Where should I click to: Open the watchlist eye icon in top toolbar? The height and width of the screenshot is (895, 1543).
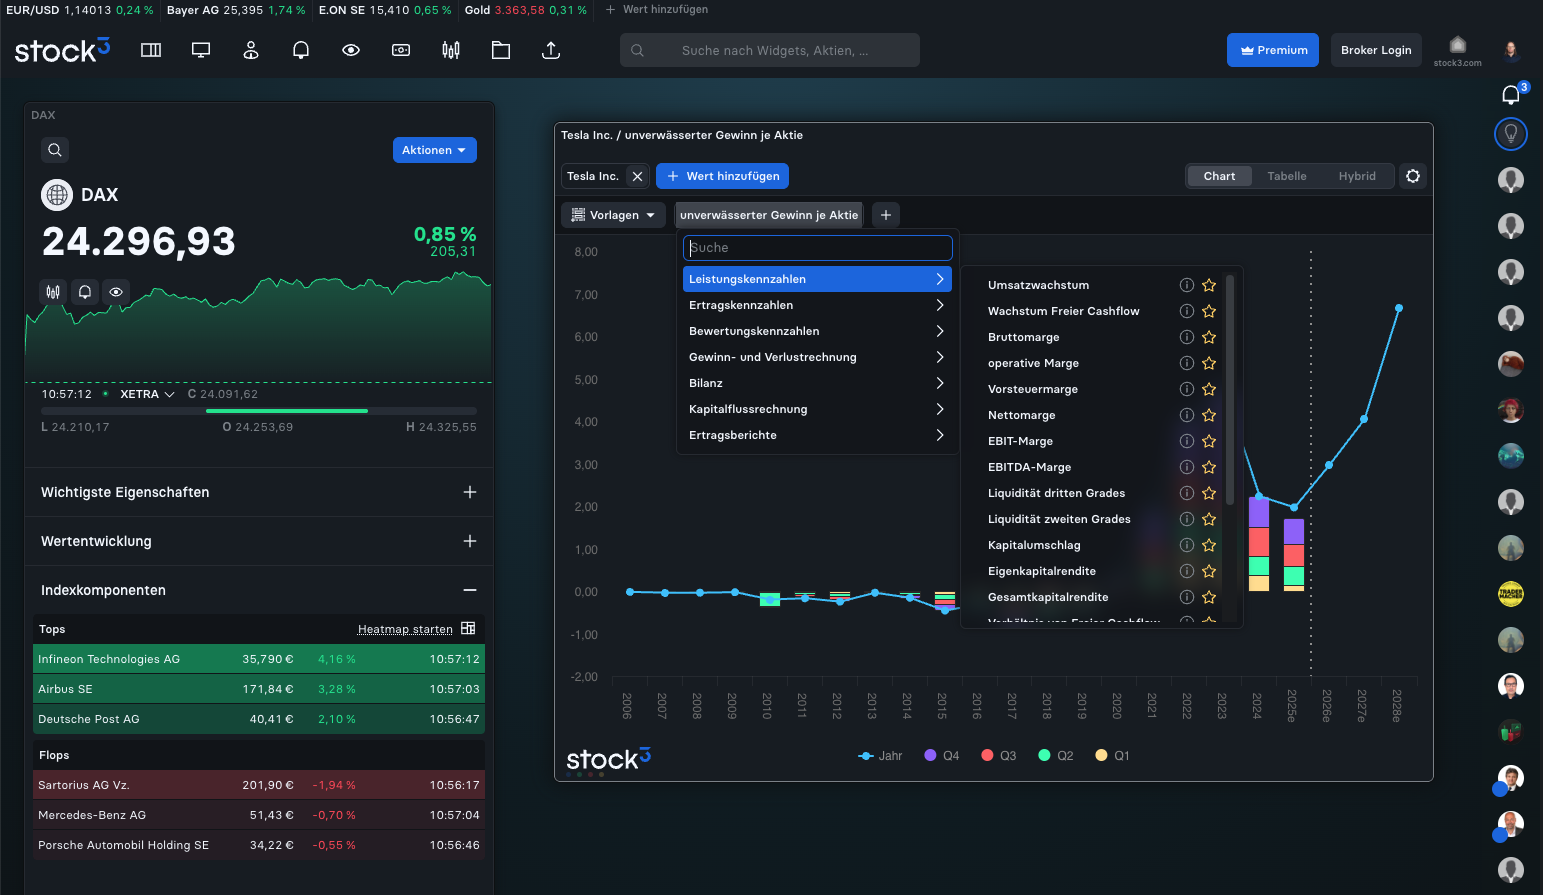(x=351, y=50)
